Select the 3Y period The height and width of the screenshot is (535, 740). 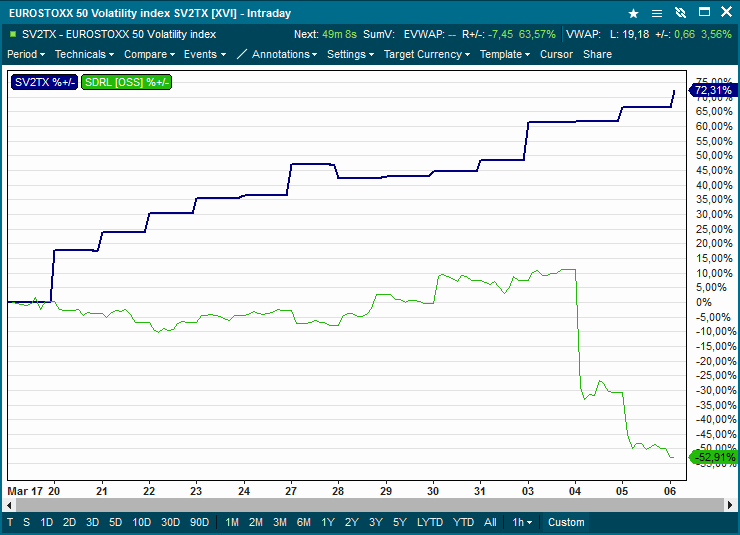pyautogui.click(x=376, y=522)
